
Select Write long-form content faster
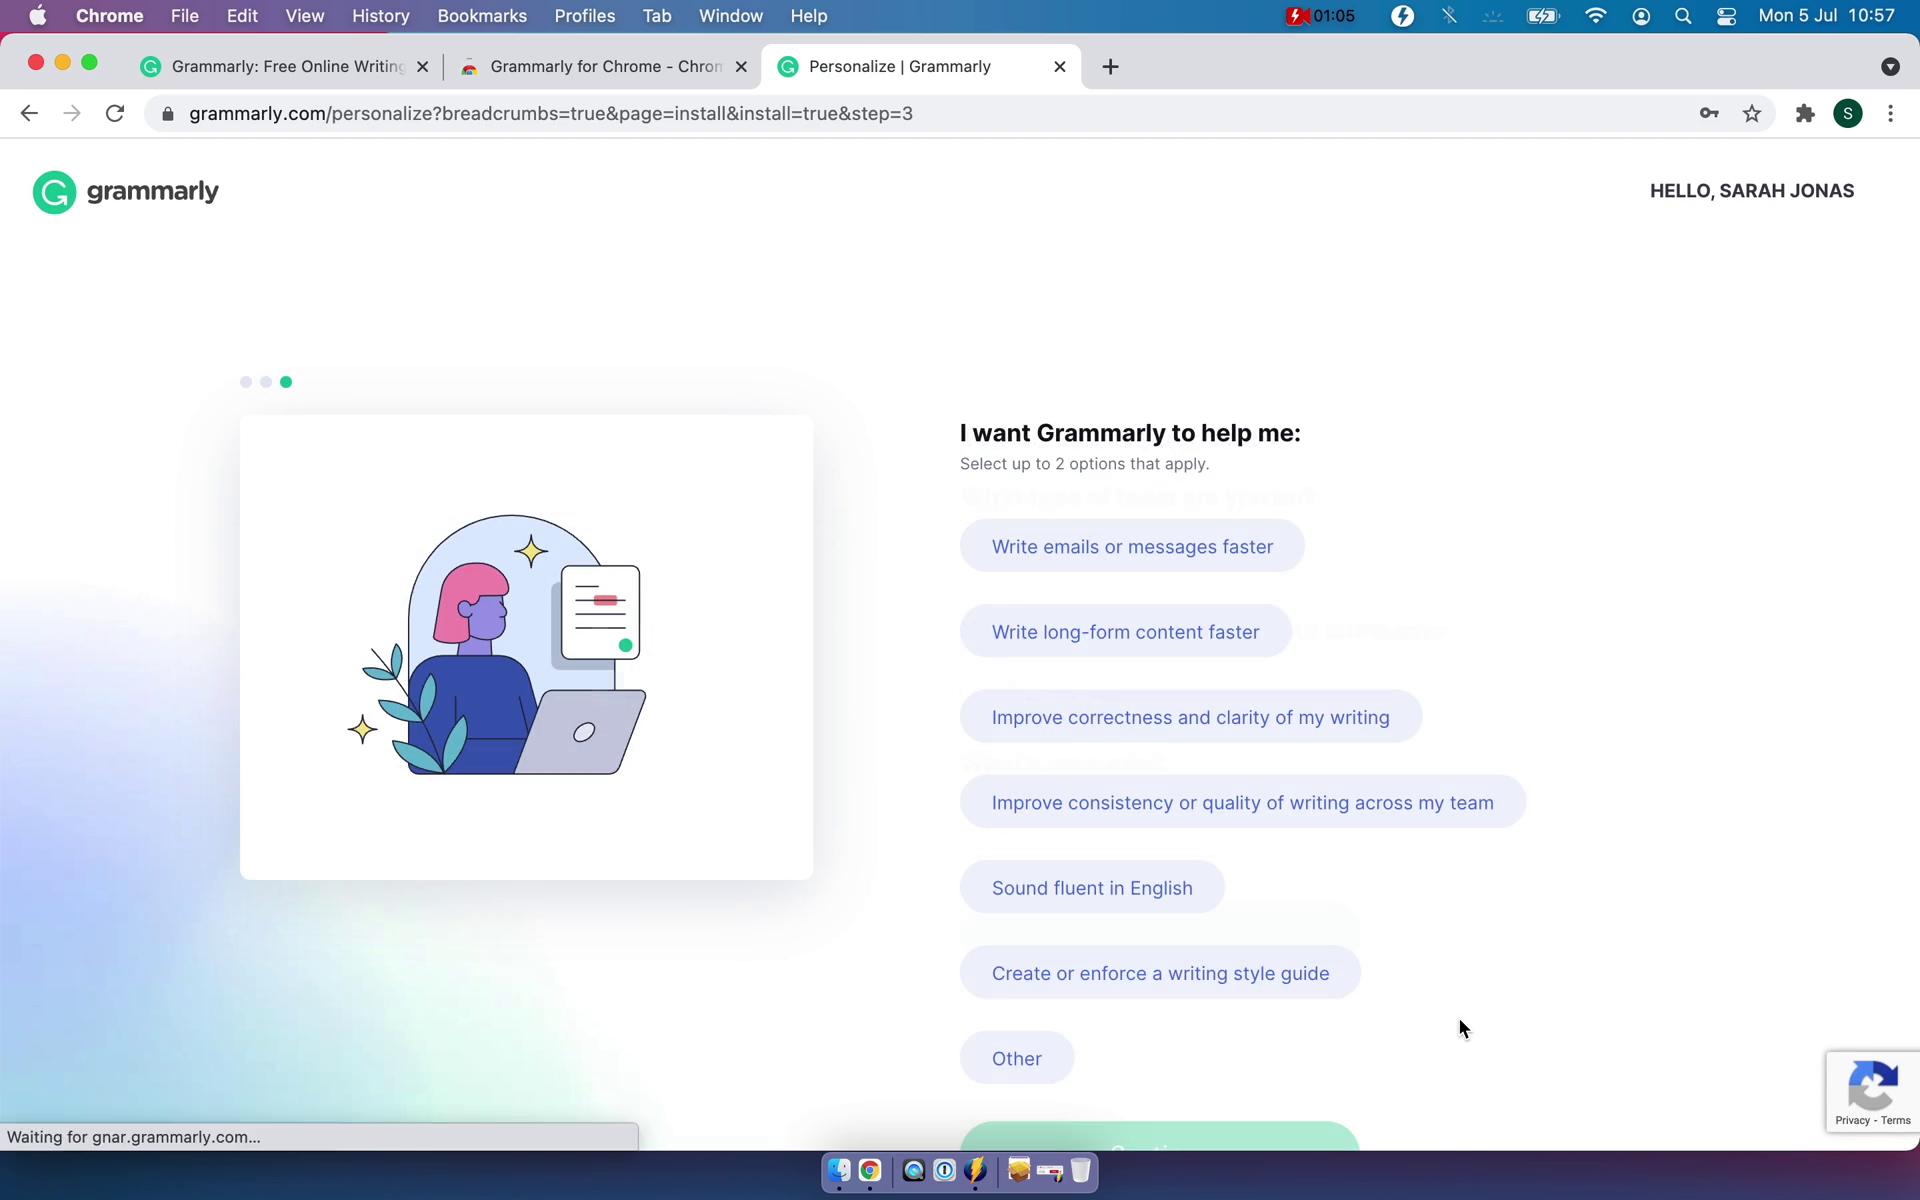[x=1126, y=632]
